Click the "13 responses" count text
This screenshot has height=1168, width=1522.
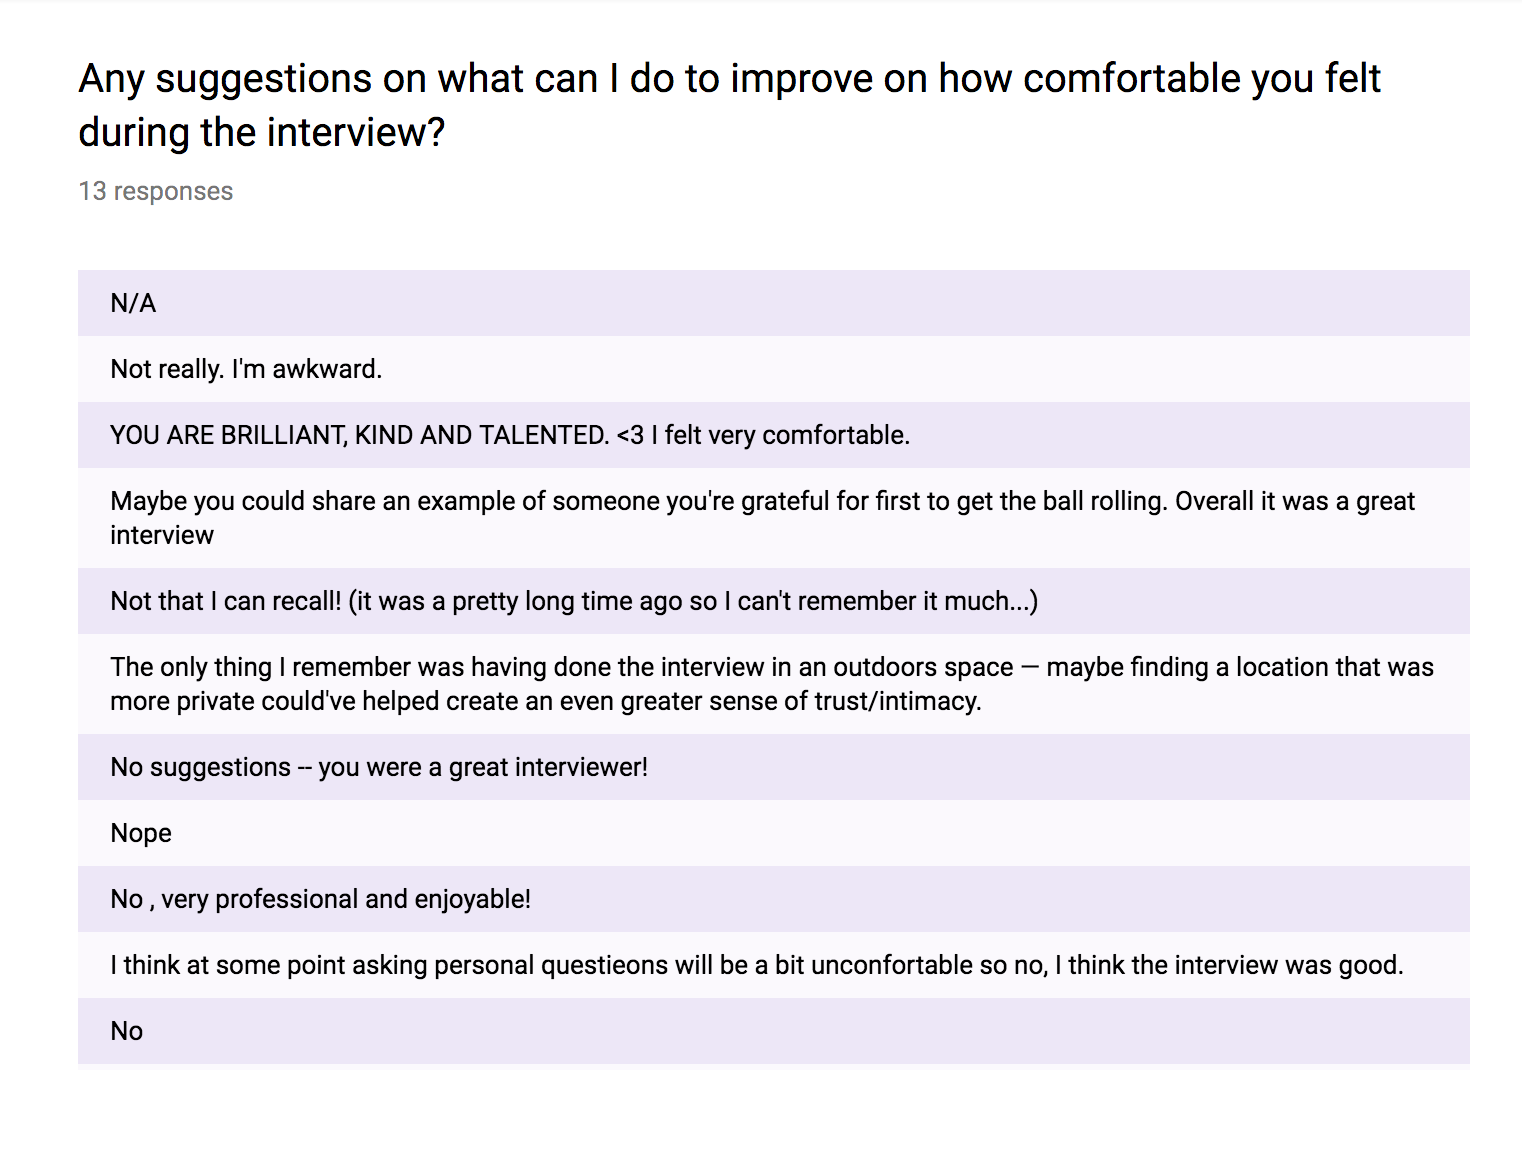pyautogui.click(x=156, y=191)
